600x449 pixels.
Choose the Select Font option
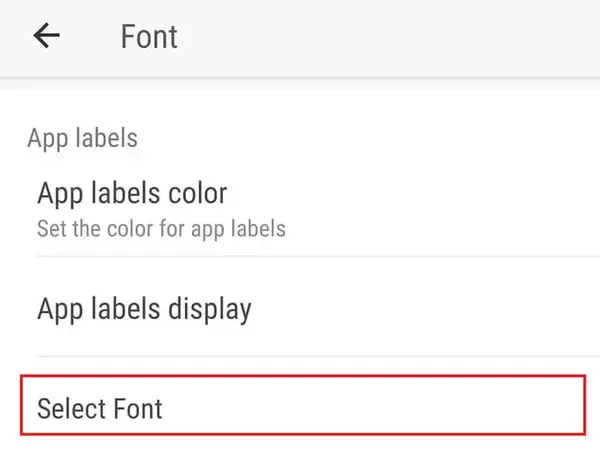tap(100, 408)
